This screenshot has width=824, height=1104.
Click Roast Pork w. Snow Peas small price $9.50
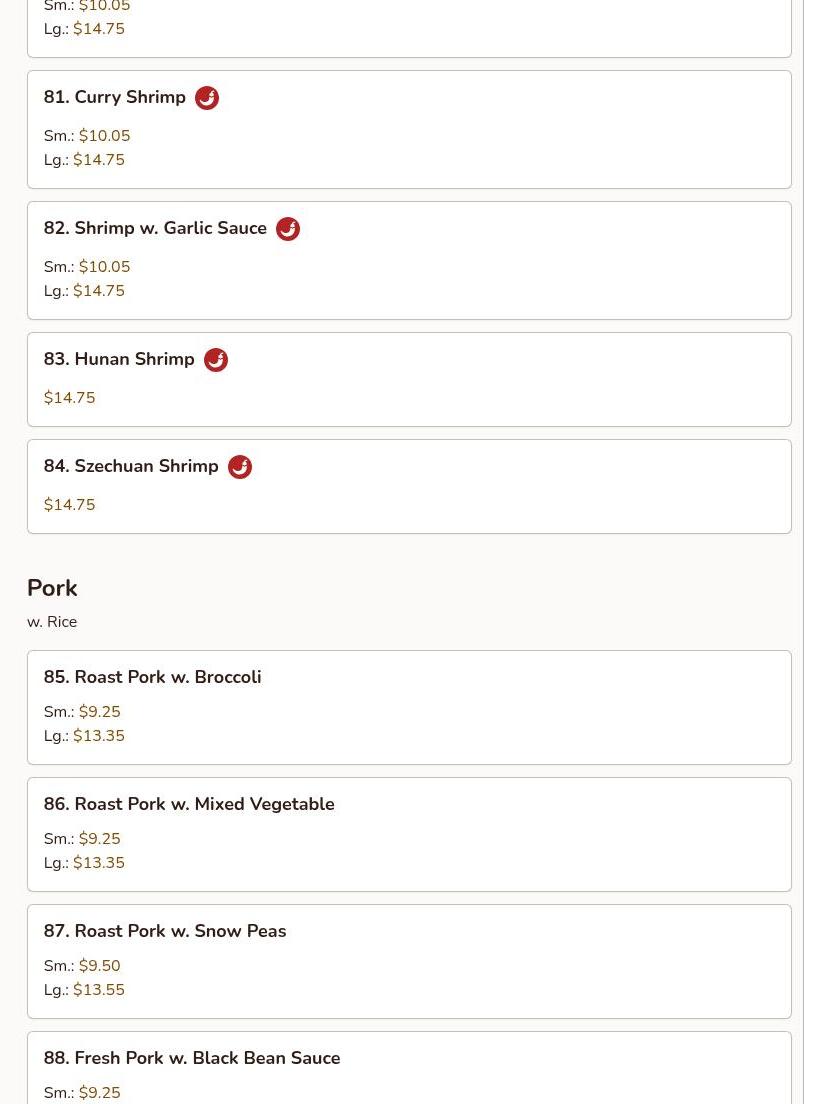[x=99, y=965]
